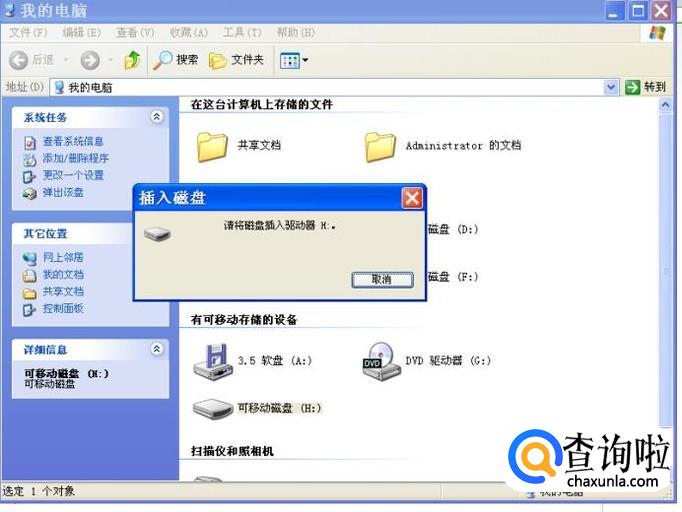682x512 pixels.
Task: Click 取消 in the insert disk dialog
Action: click(x=382, y=279)
